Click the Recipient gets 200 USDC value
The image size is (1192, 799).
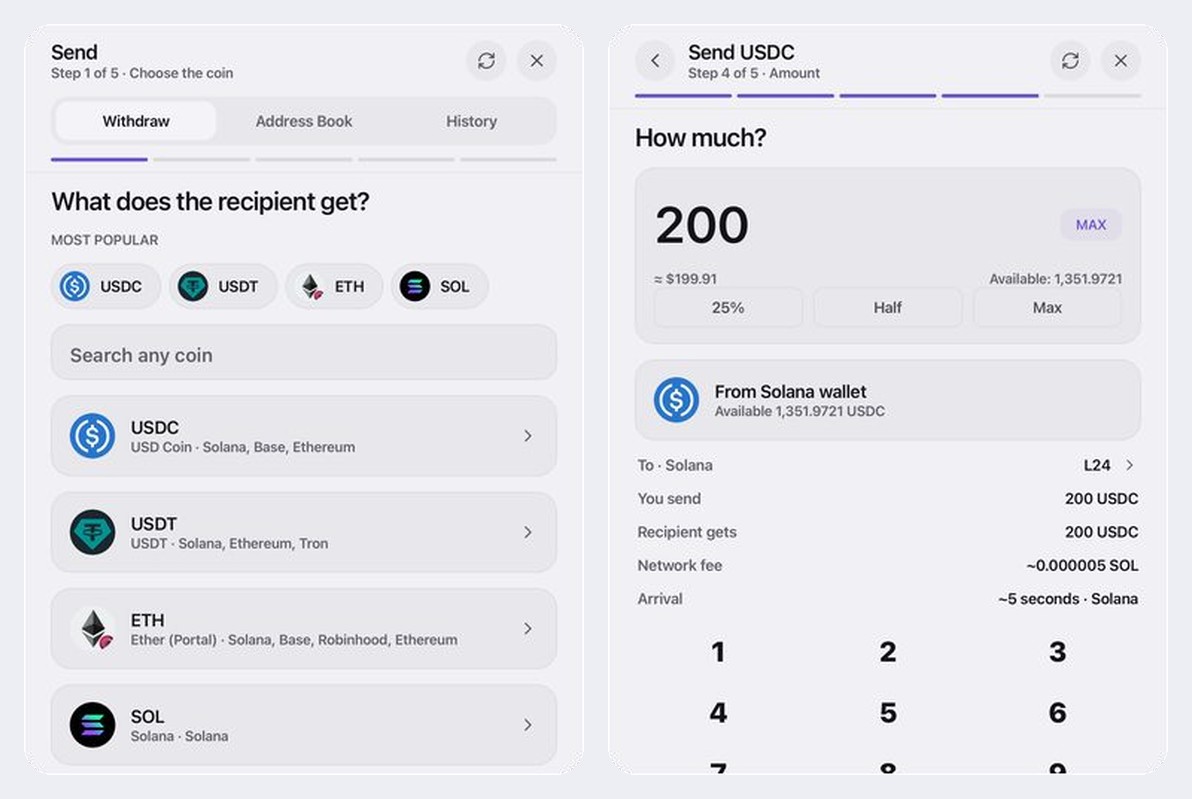(1102, 532)
